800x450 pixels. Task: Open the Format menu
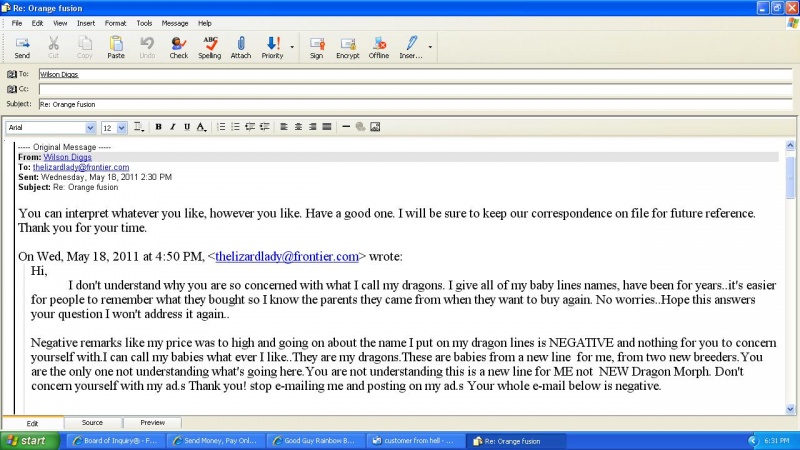tap(115, 23)
